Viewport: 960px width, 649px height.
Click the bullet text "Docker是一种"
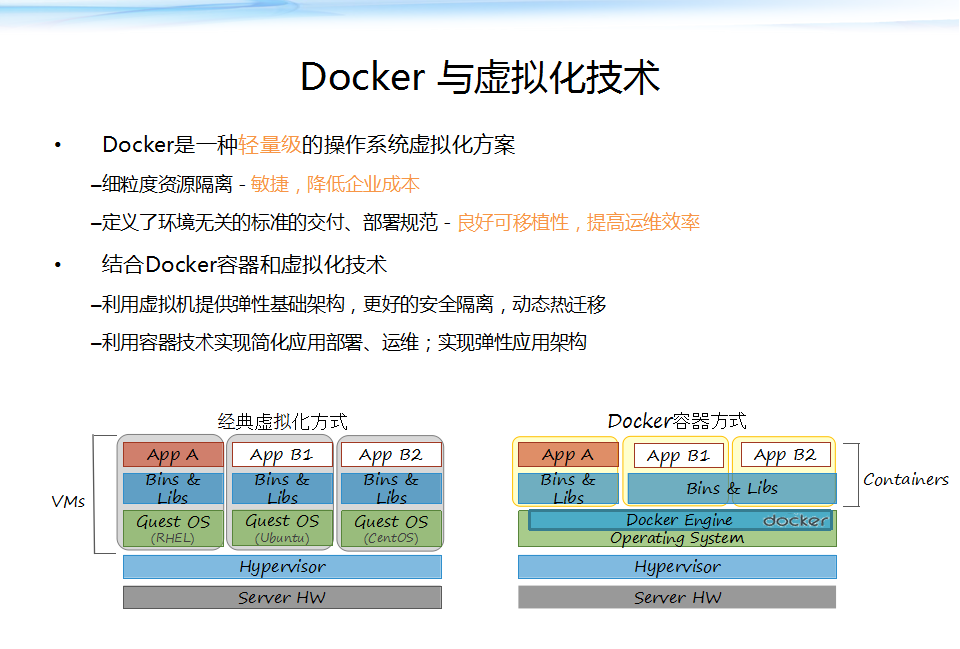coord(170,145)
